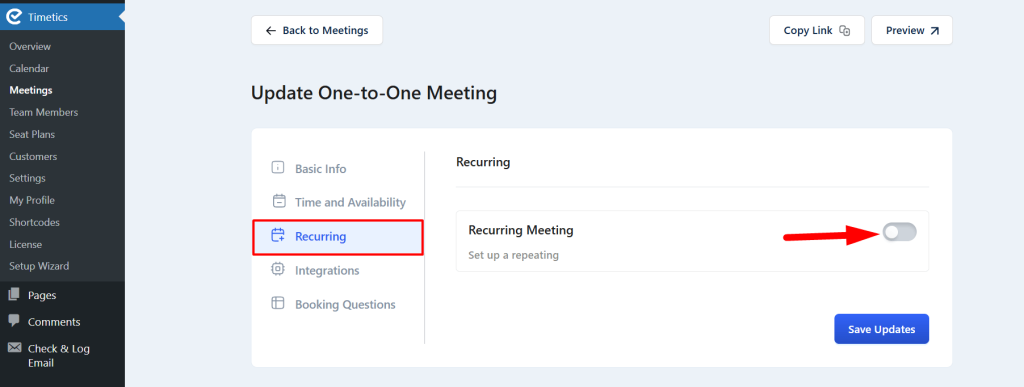
Task: Click the Copy Link duplicate icon
Action: pos(844,31)
